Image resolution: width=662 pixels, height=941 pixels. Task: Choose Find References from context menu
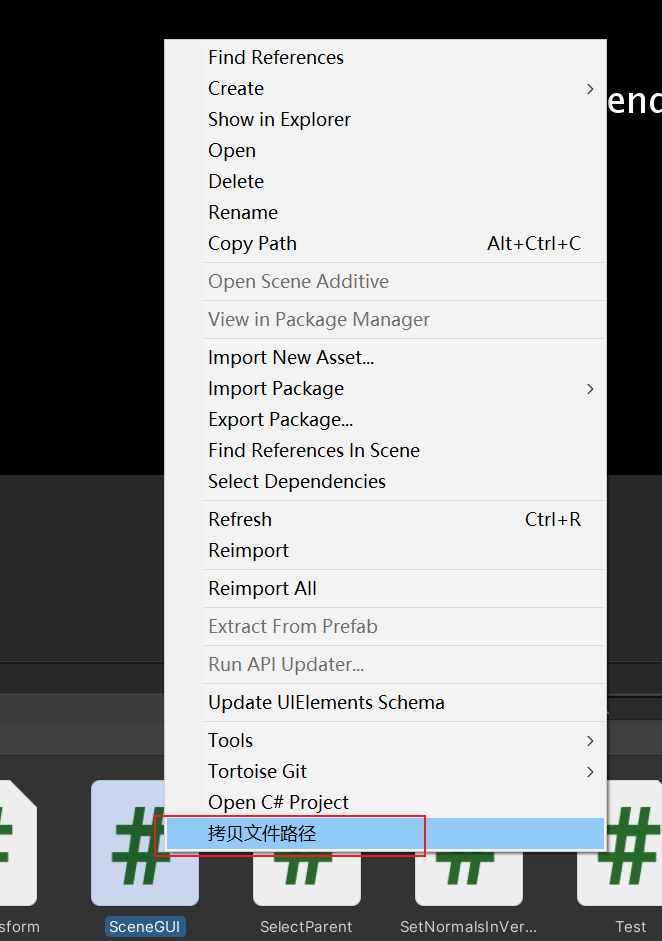275,58
